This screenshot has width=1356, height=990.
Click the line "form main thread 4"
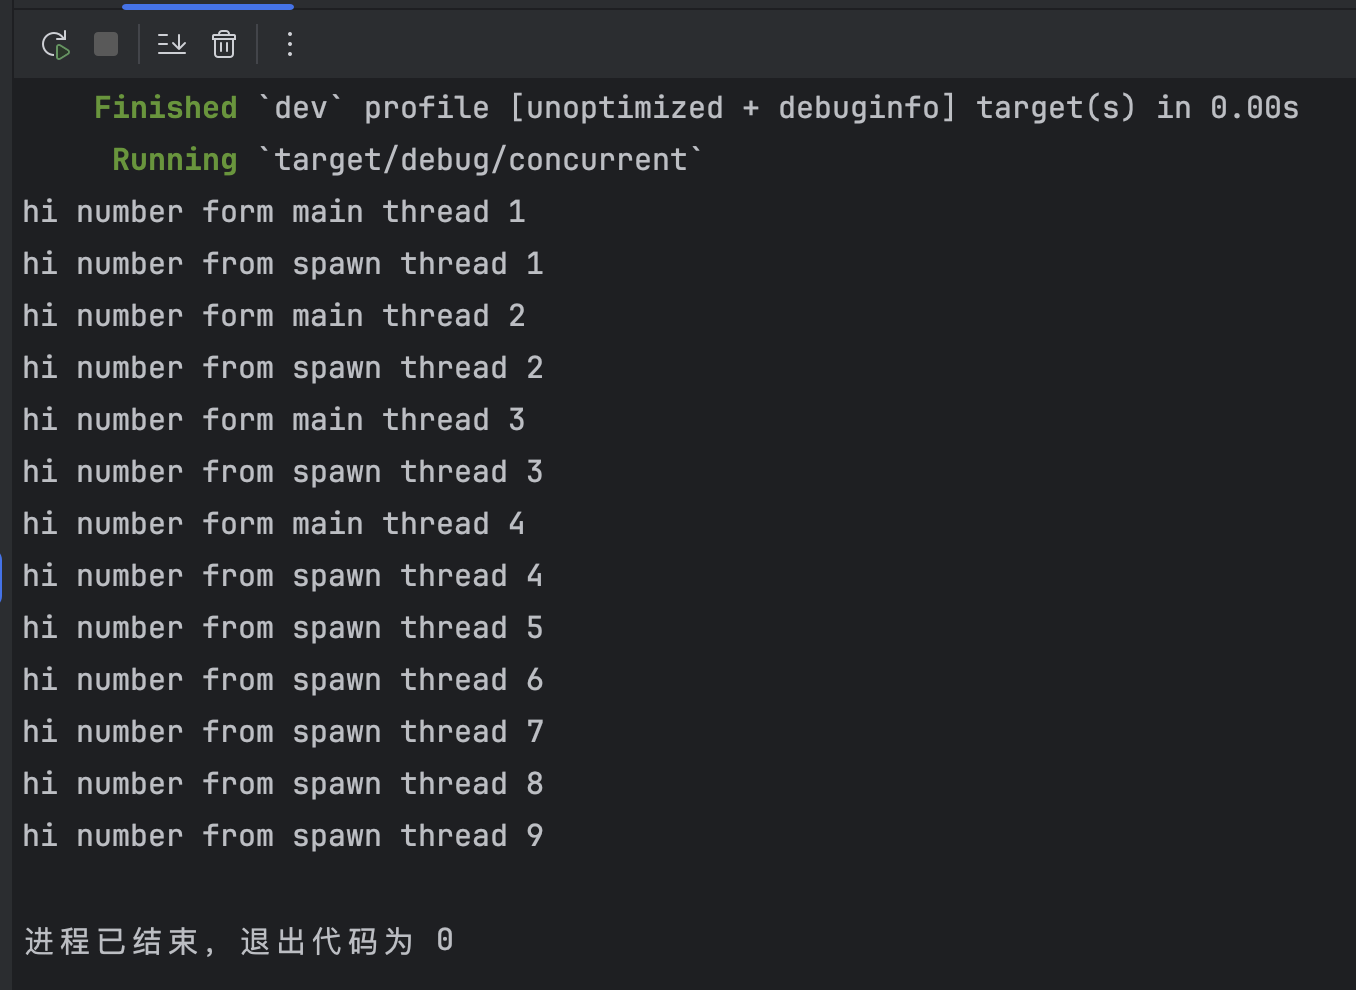click(273, 524)
